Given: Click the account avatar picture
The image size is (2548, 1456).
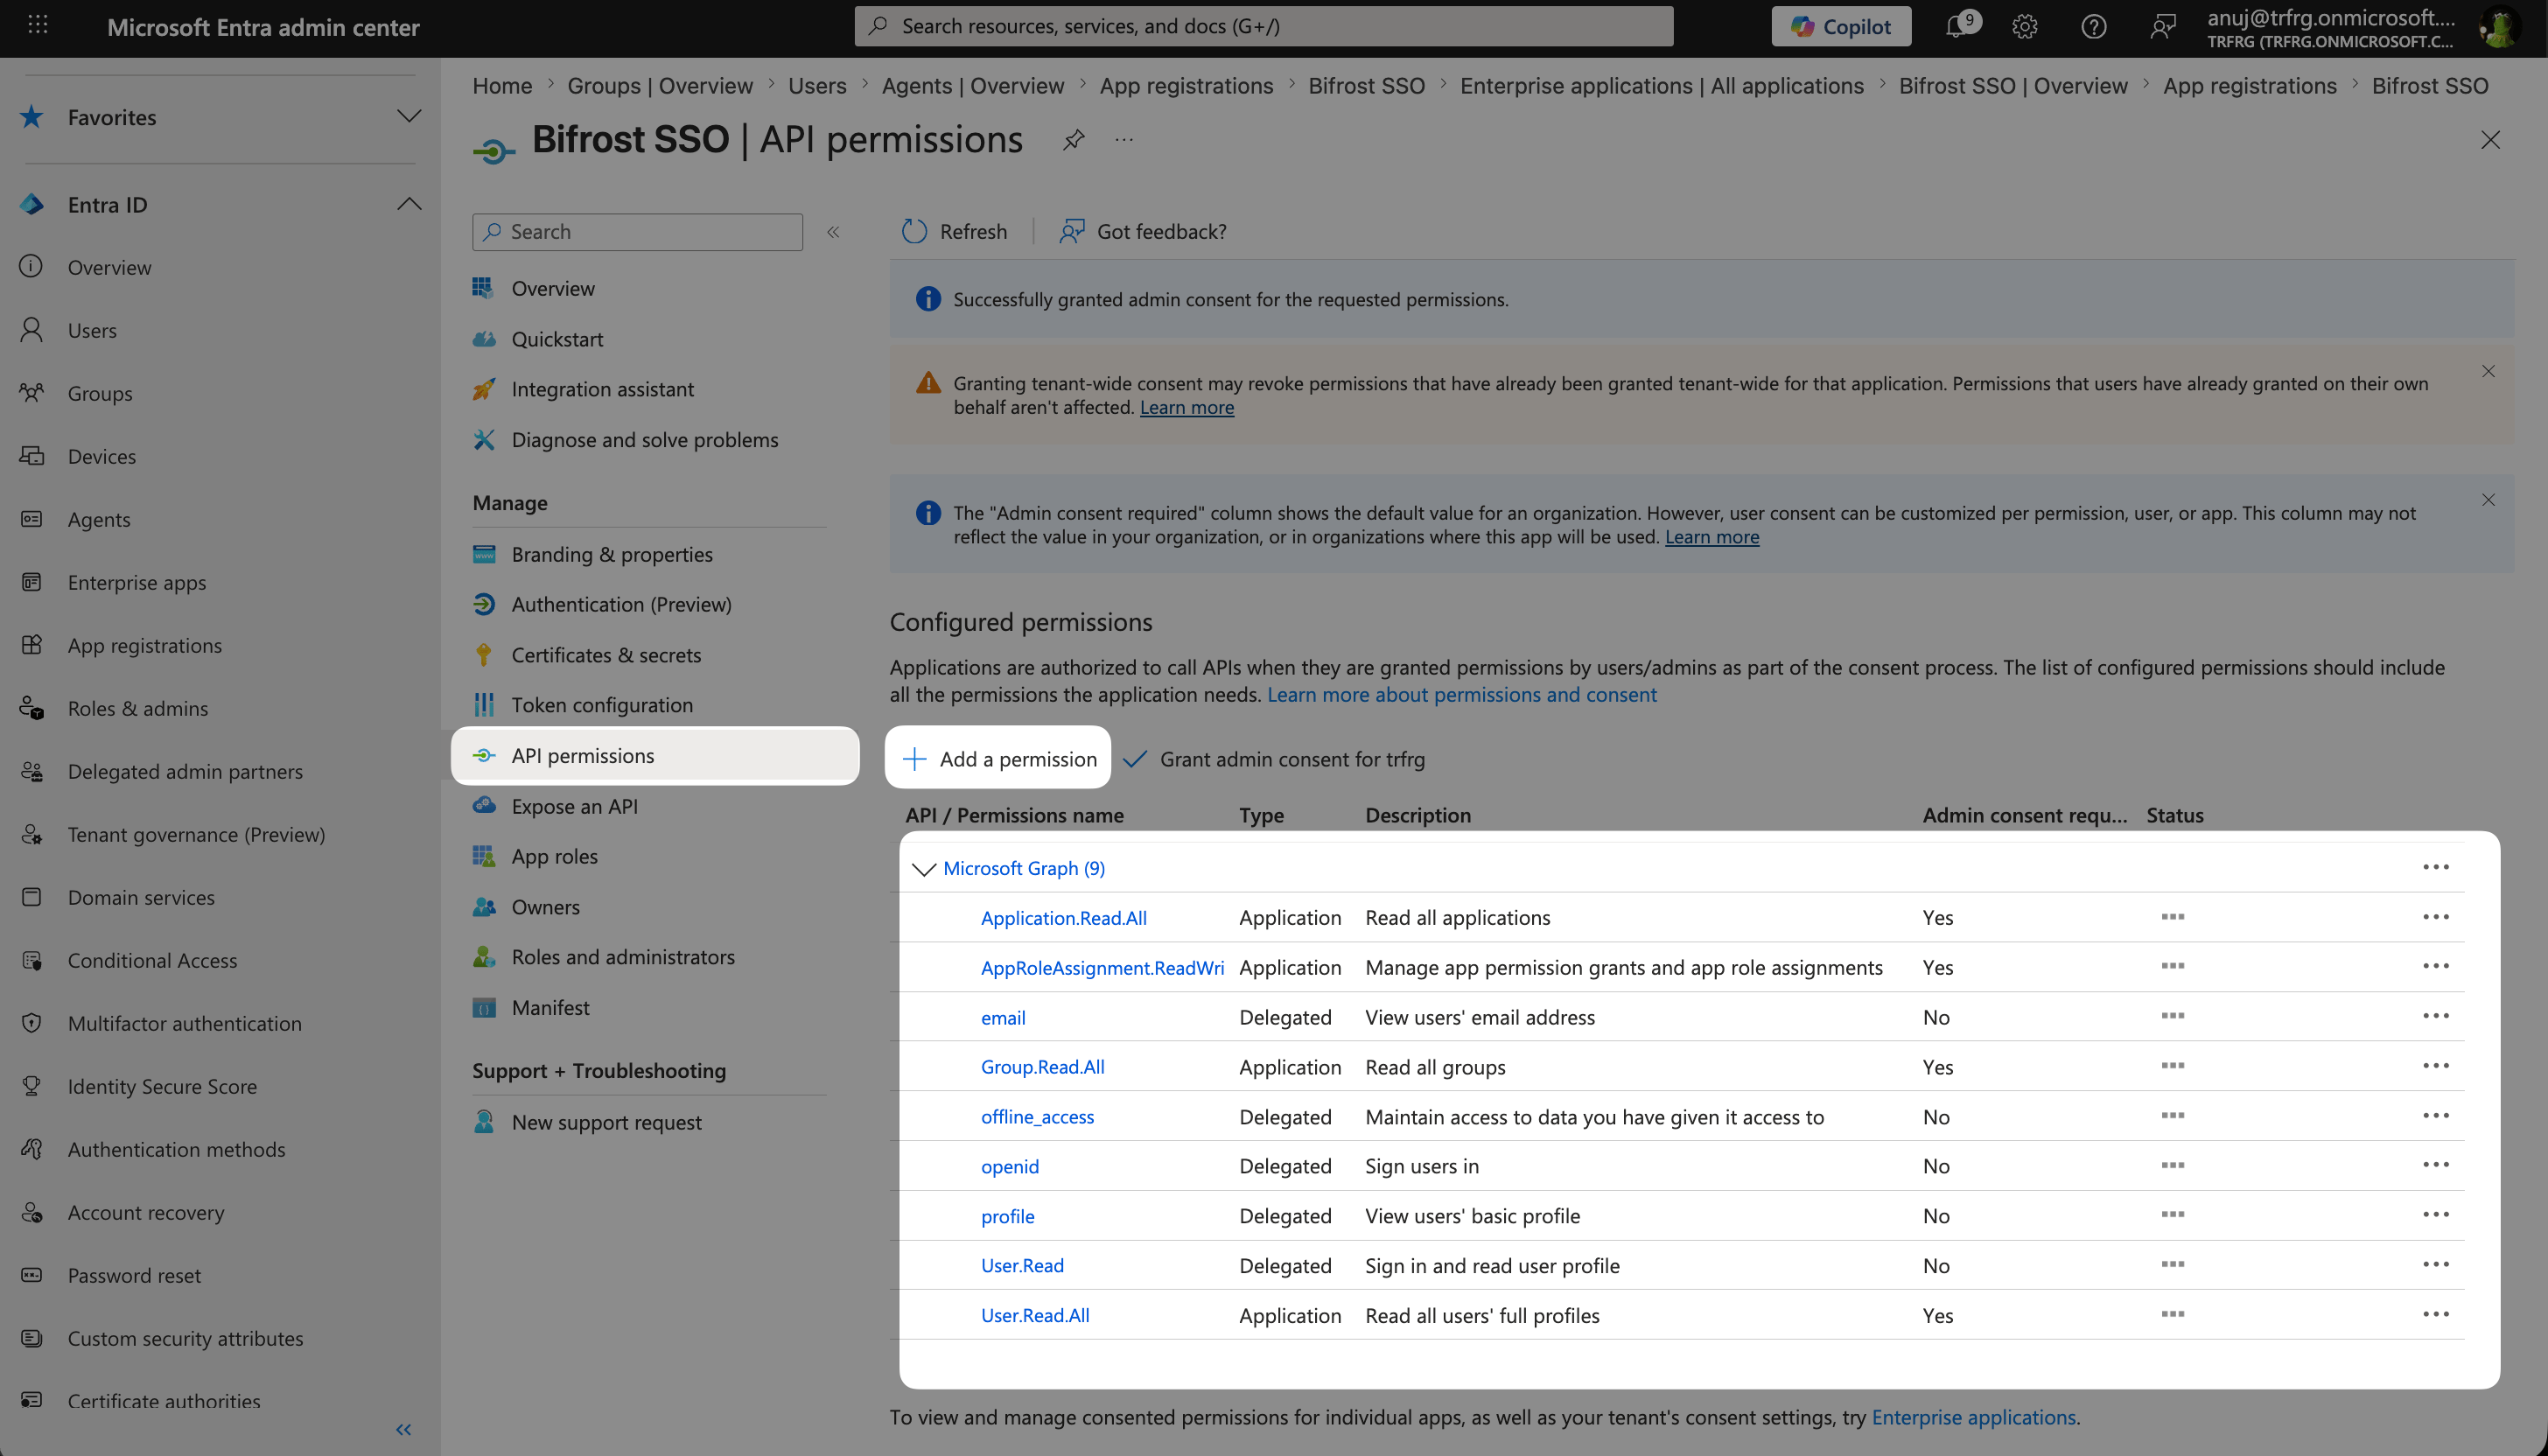Looking at the screenshot, I should click(x=2499, y=26).
